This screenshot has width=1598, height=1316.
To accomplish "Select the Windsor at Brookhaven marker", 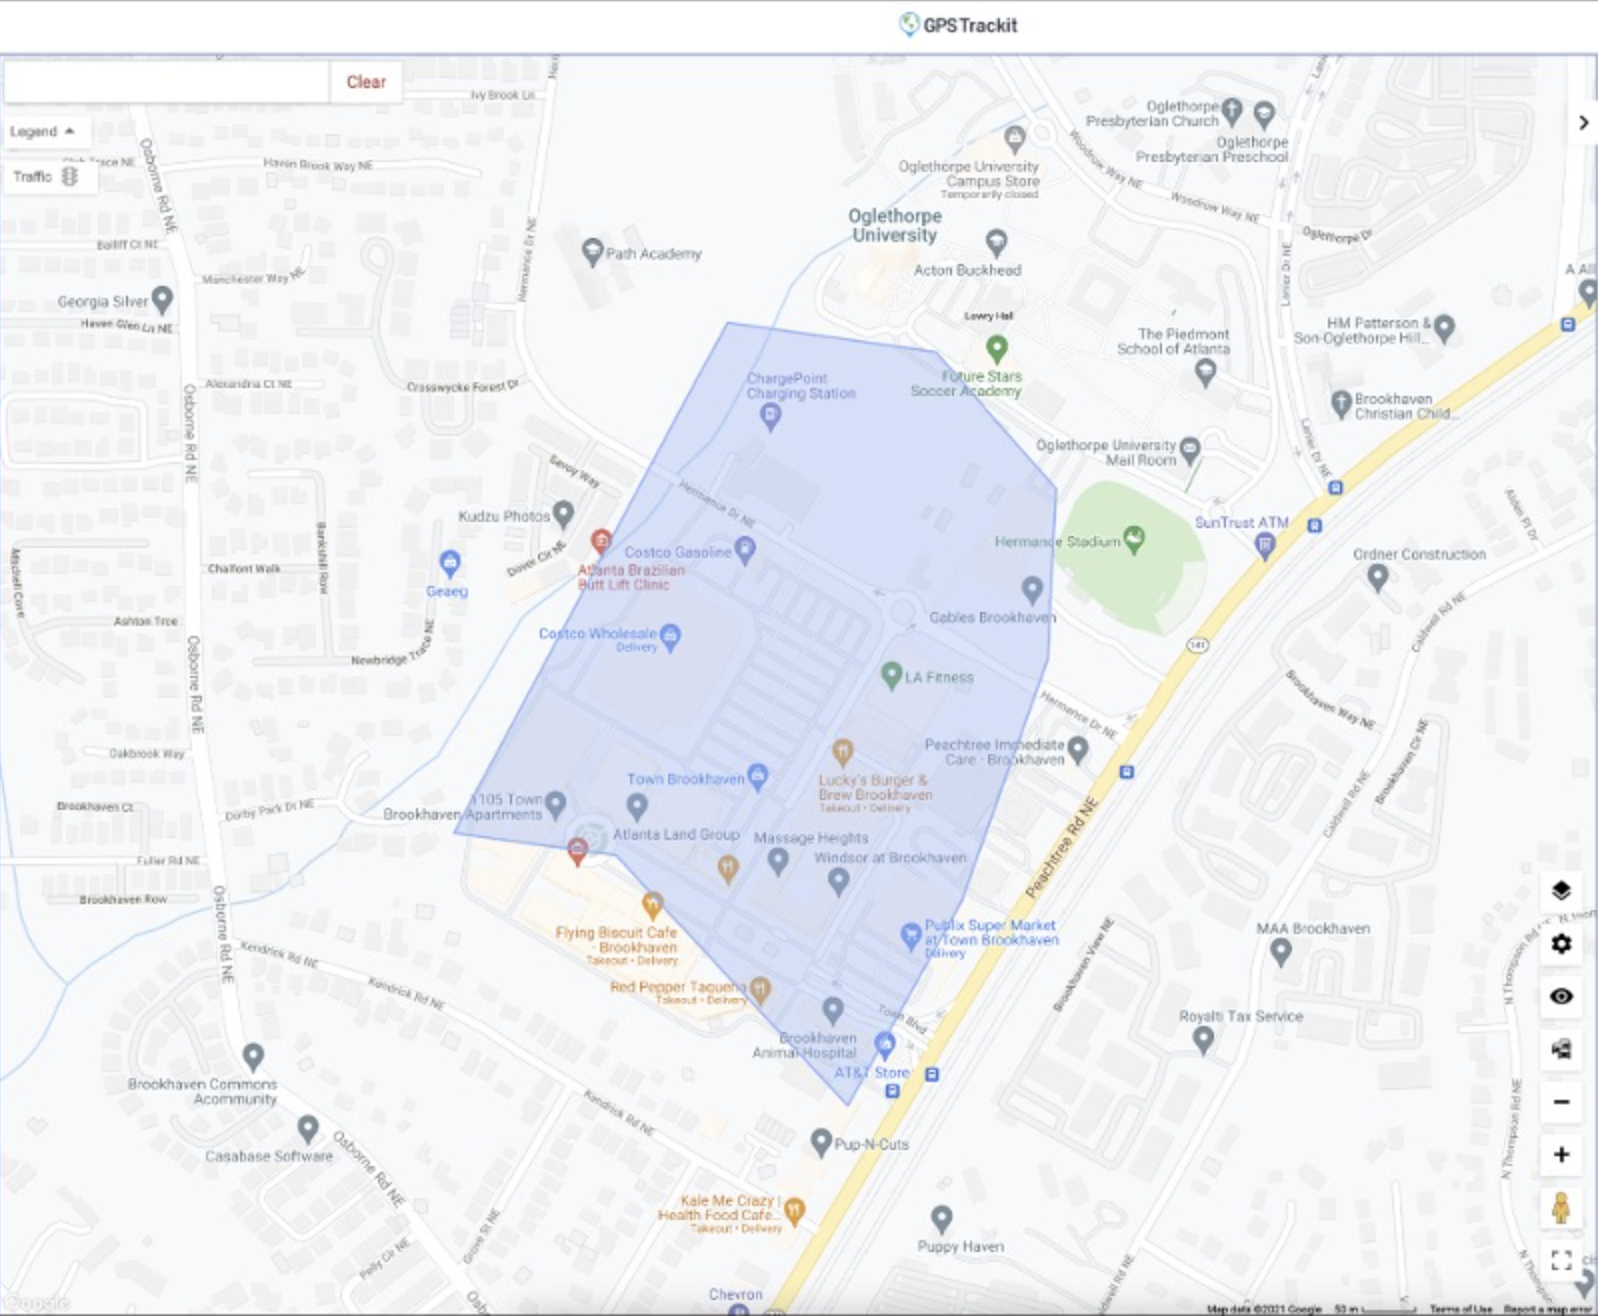I will click(838, 881).
